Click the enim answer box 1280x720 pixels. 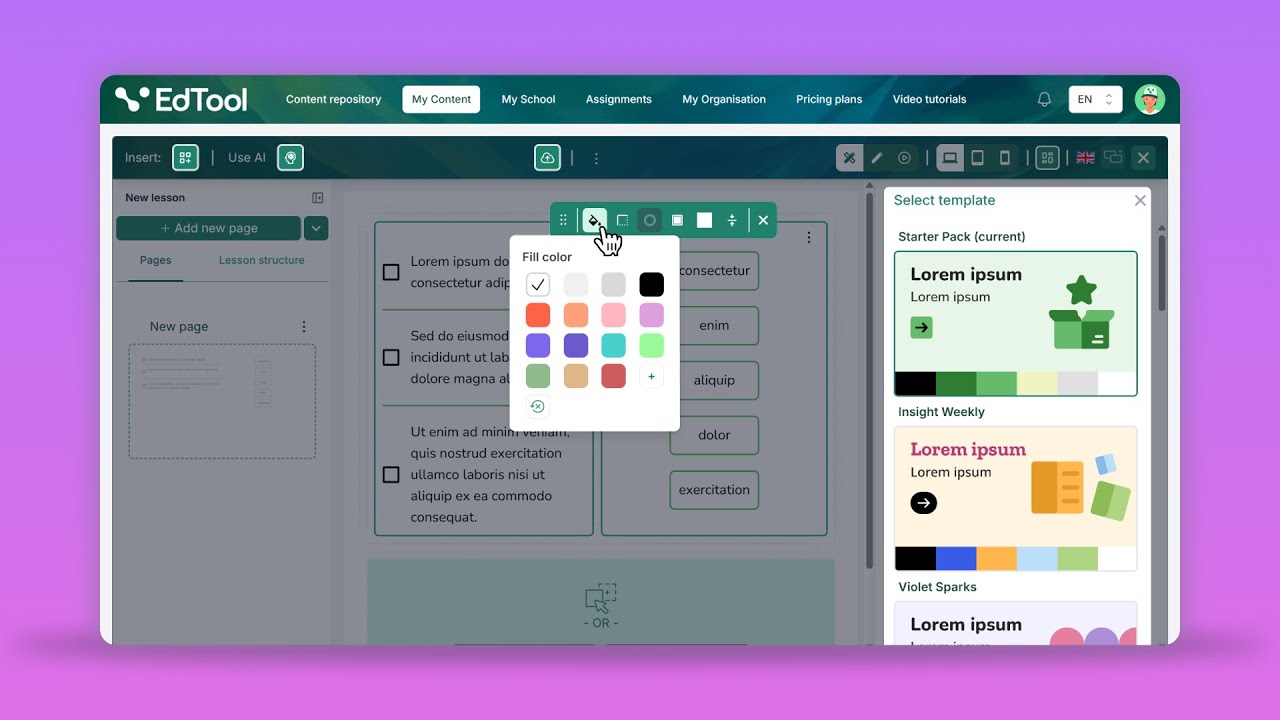[x=714, y=325]
